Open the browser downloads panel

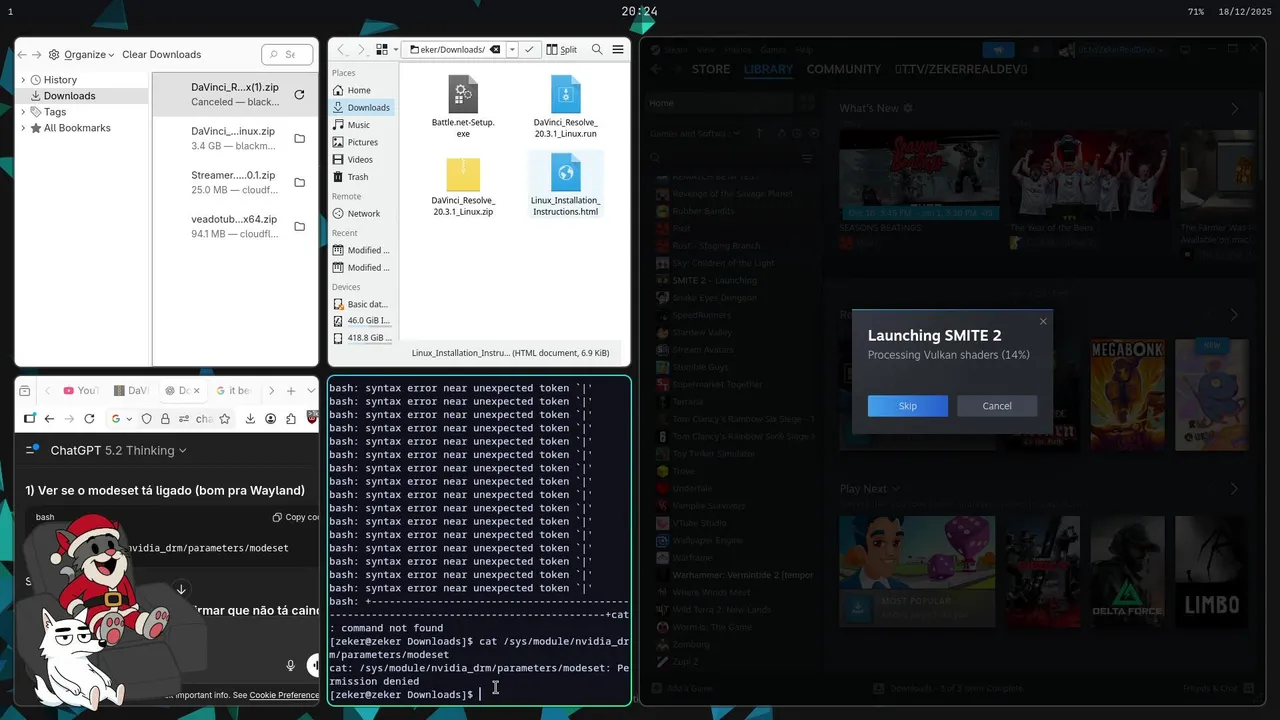[x=250, y=419]
